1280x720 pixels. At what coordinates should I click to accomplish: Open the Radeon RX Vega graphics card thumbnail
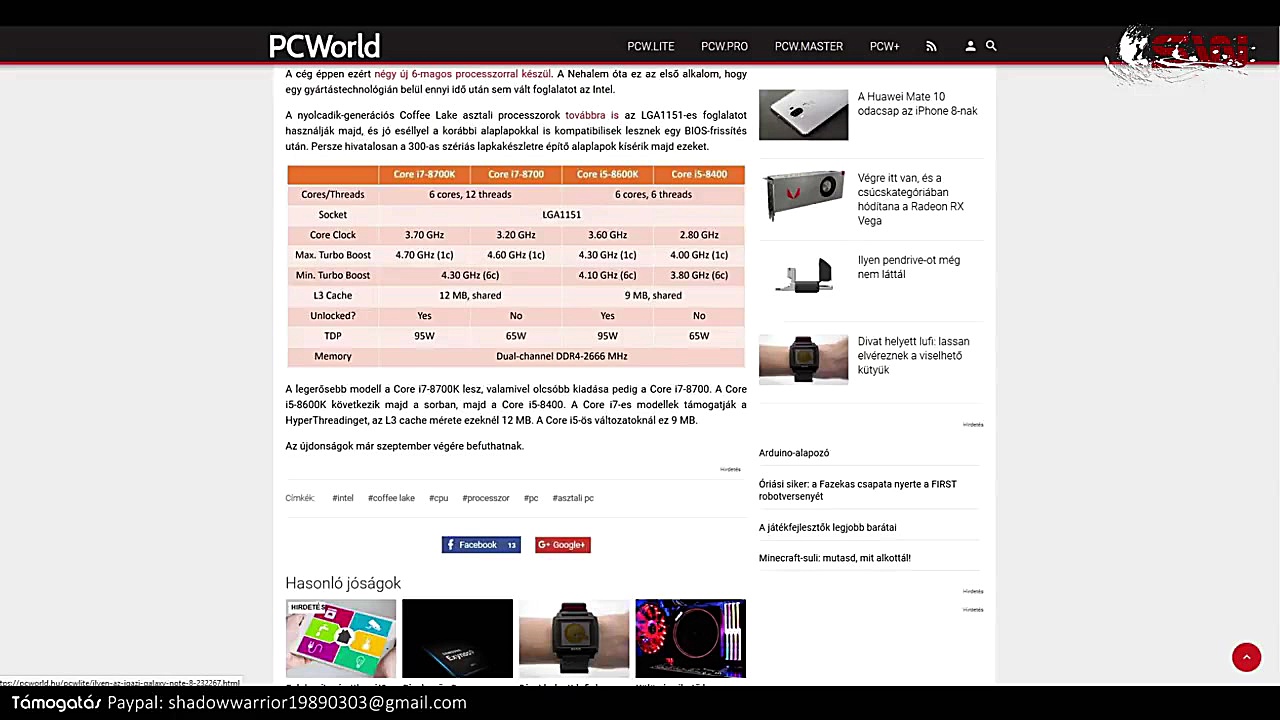point(803,196)
